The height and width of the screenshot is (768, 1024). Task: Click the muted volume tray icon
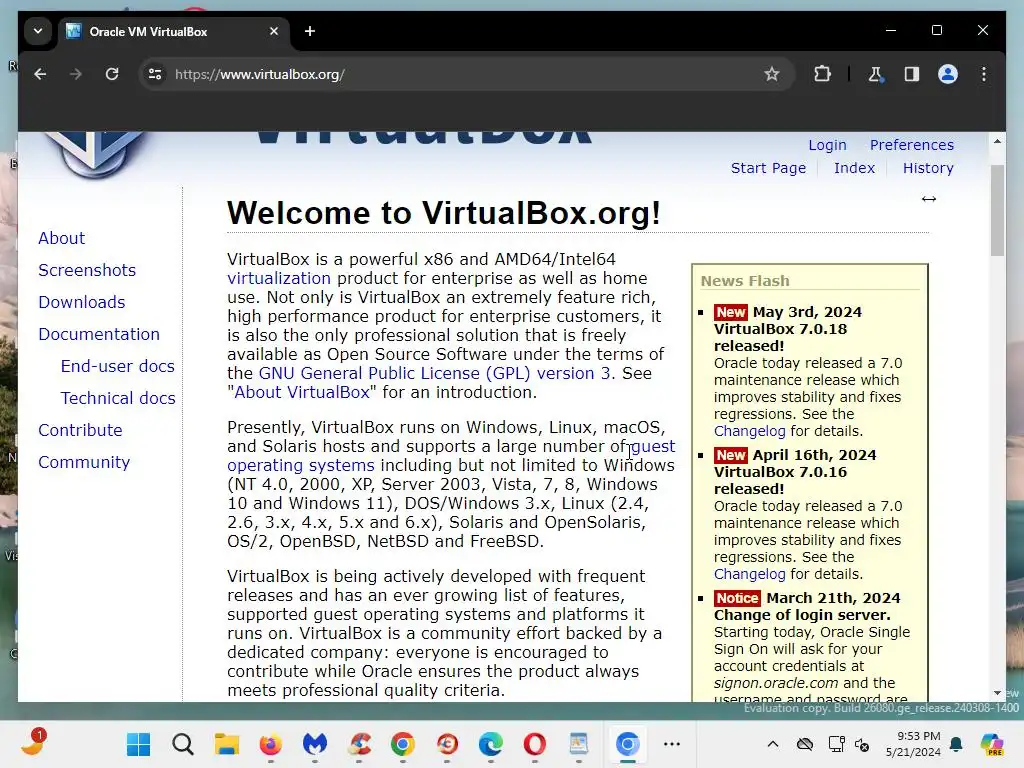(862, 744)
